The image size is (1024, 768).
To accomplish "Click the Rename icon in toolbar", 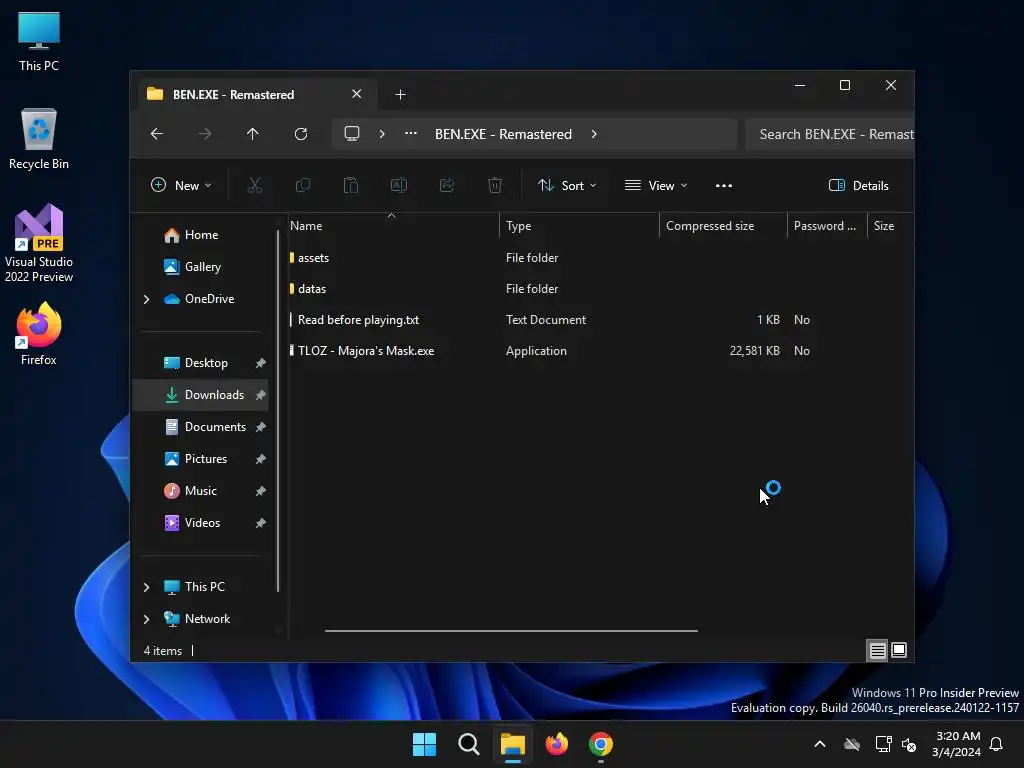I will pyautogui.click(x=399, y=185).
